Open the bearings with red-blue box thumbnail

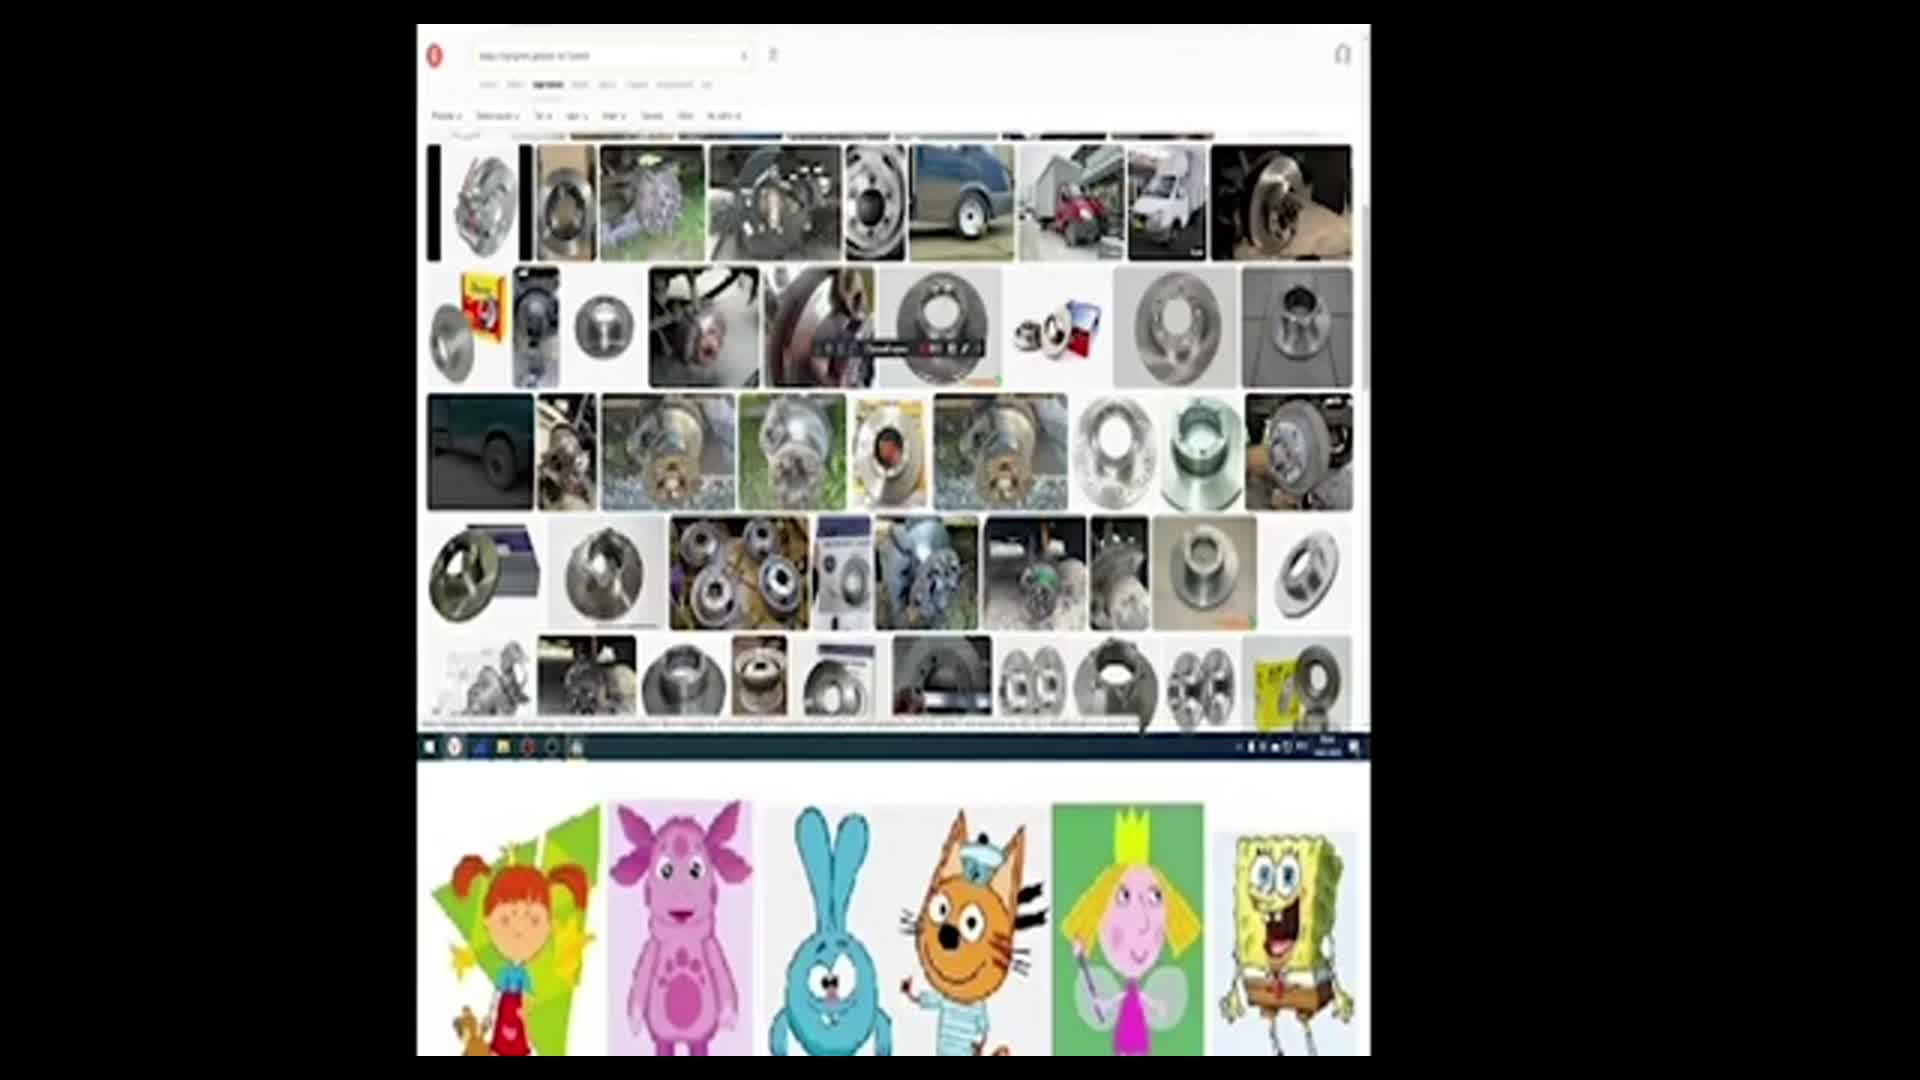[x=1058, y=327]
